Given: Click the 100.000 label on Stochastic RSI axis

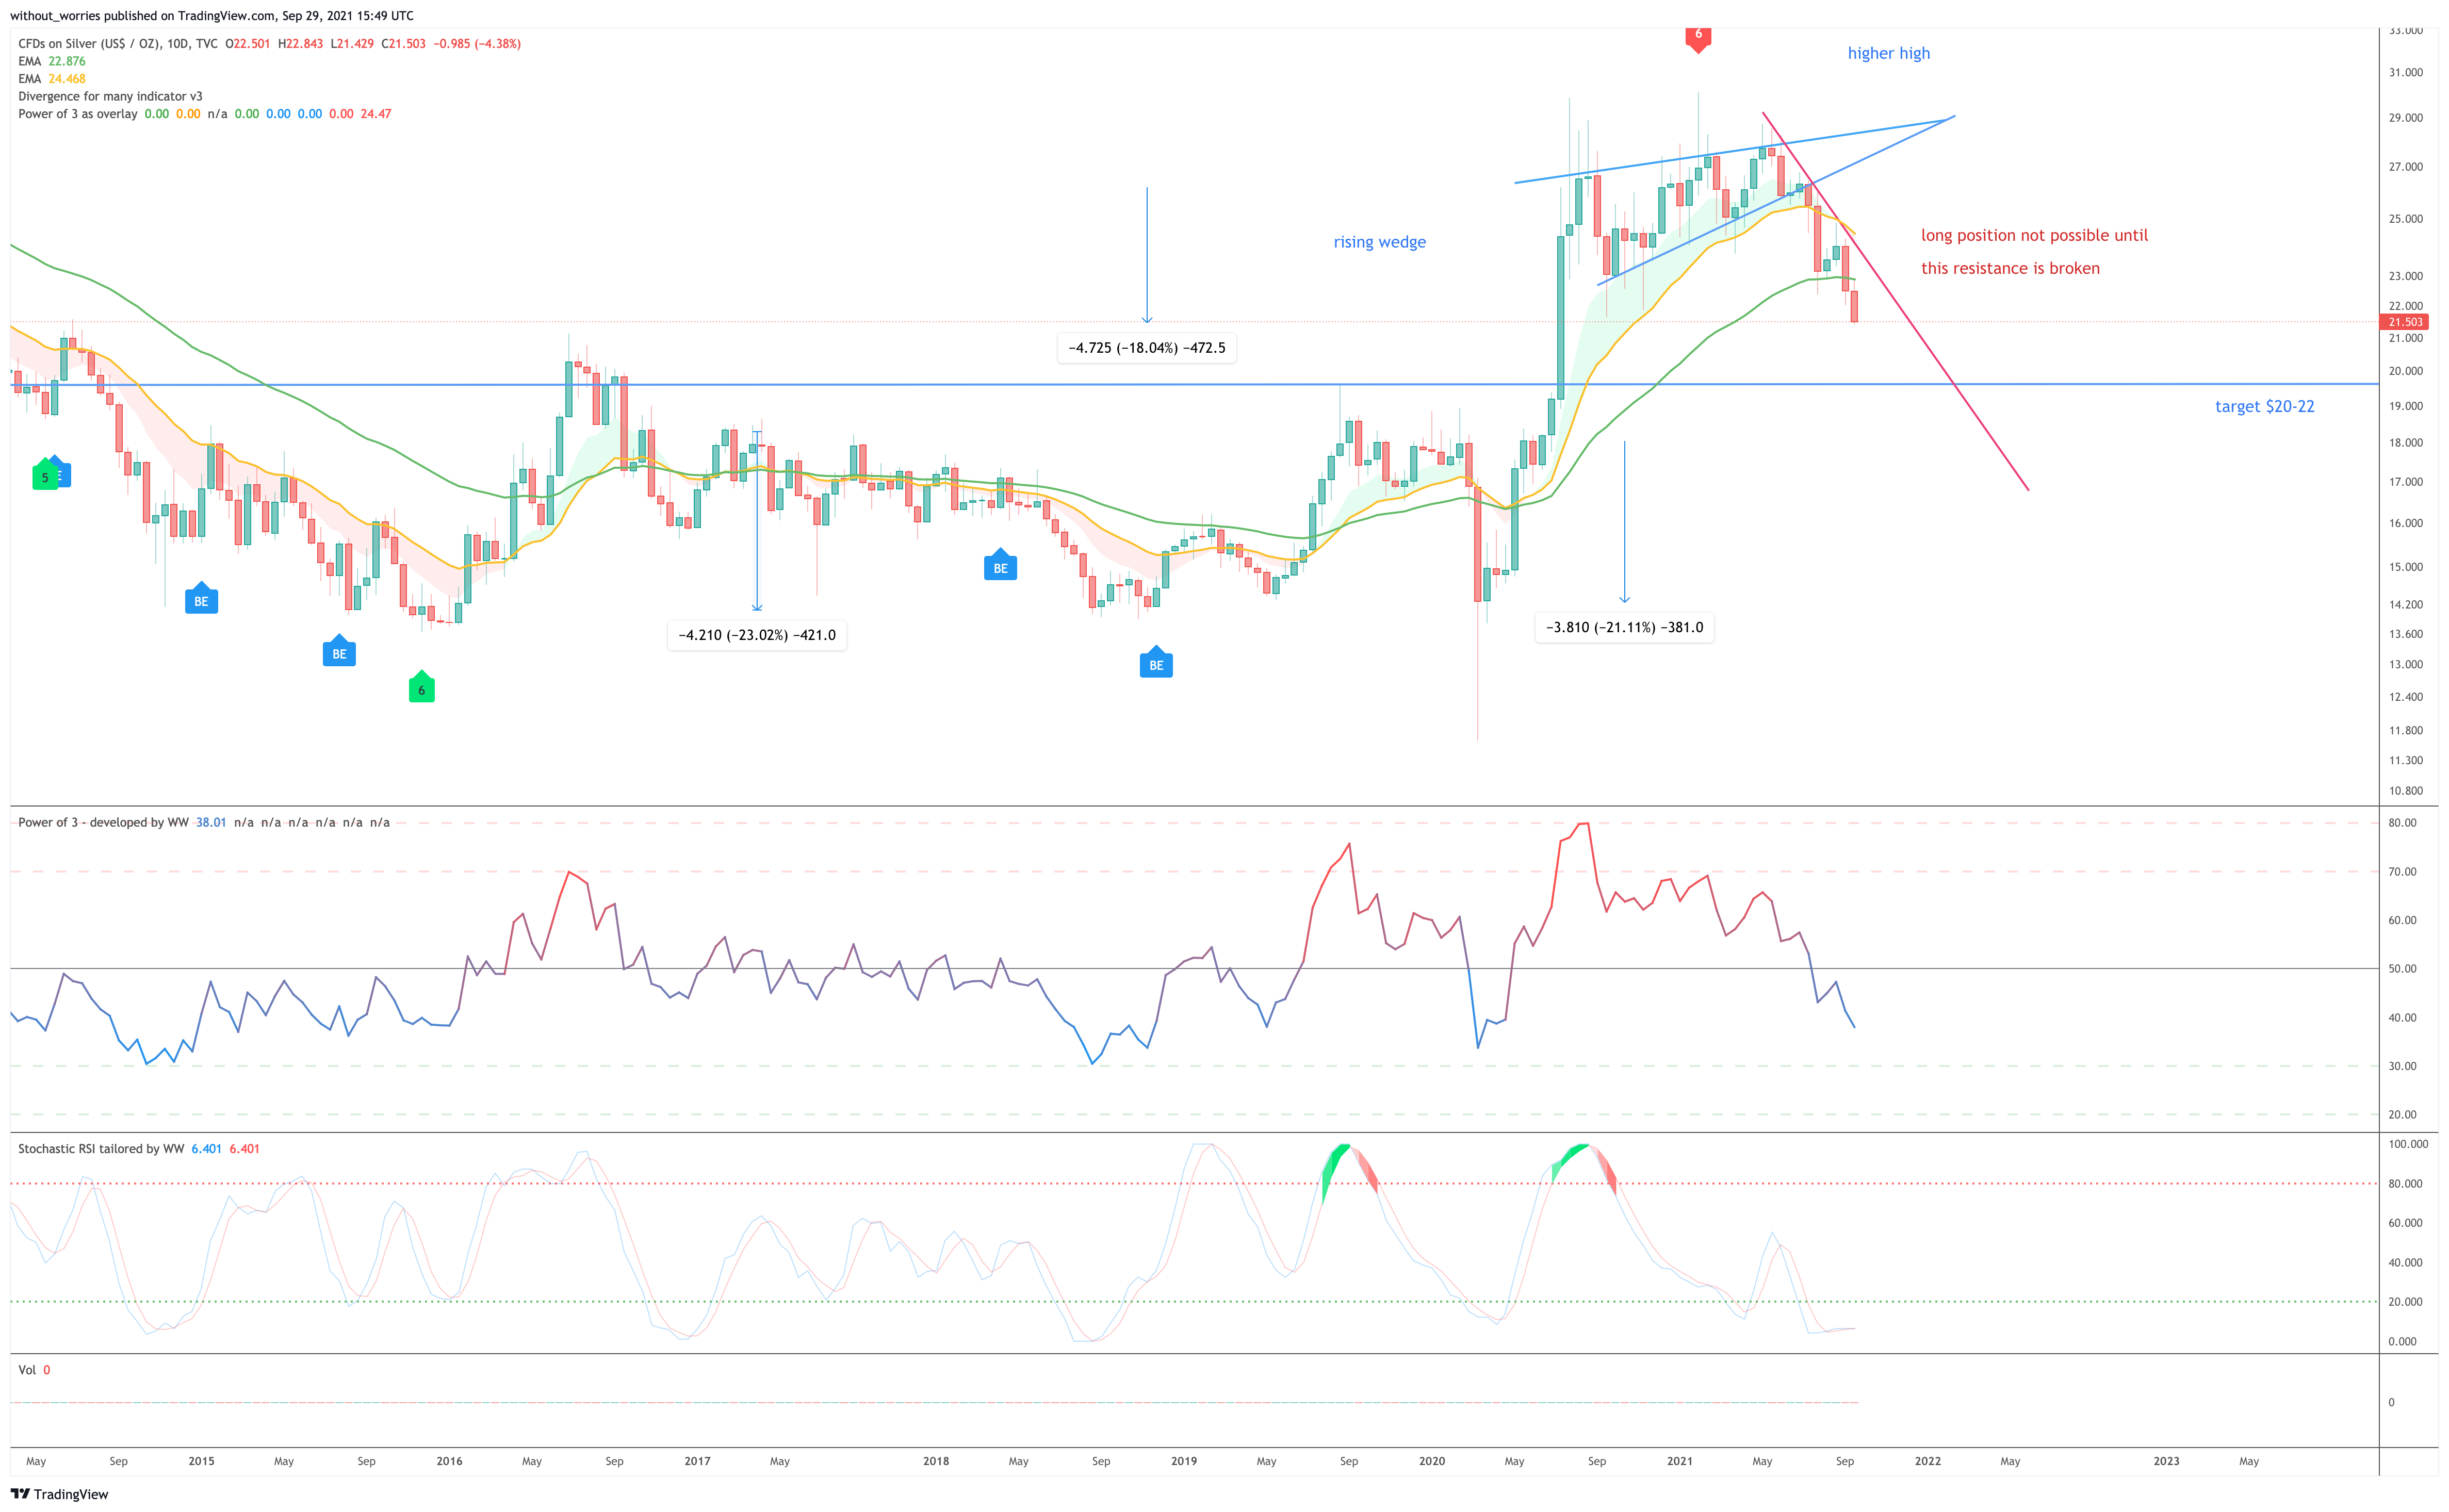Looking at the screenshot, I should click(x=2408, y=1144).
